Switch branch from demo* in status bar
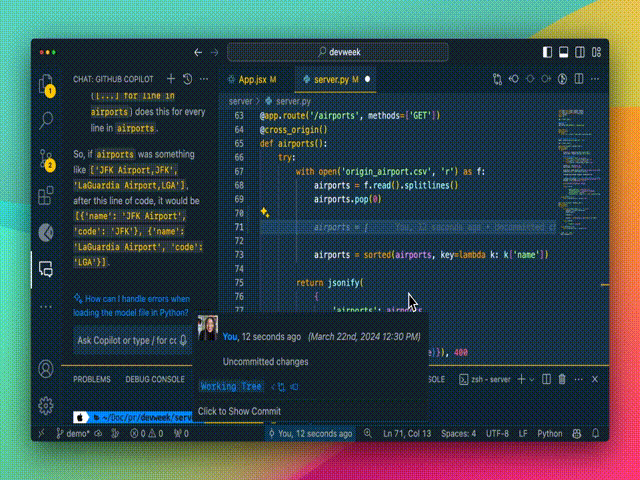Viewport: 640px width, 480px height. [73, 433]
